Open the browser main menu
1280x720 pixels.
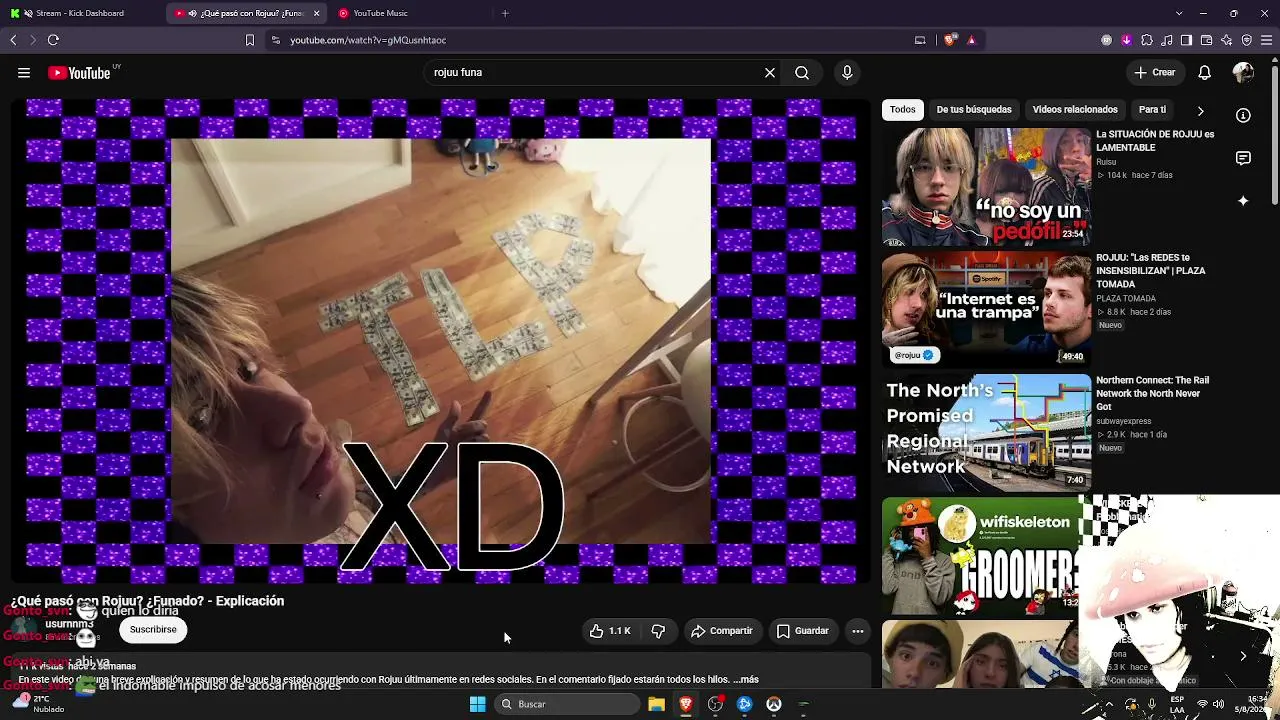[x=1266, y=40]
